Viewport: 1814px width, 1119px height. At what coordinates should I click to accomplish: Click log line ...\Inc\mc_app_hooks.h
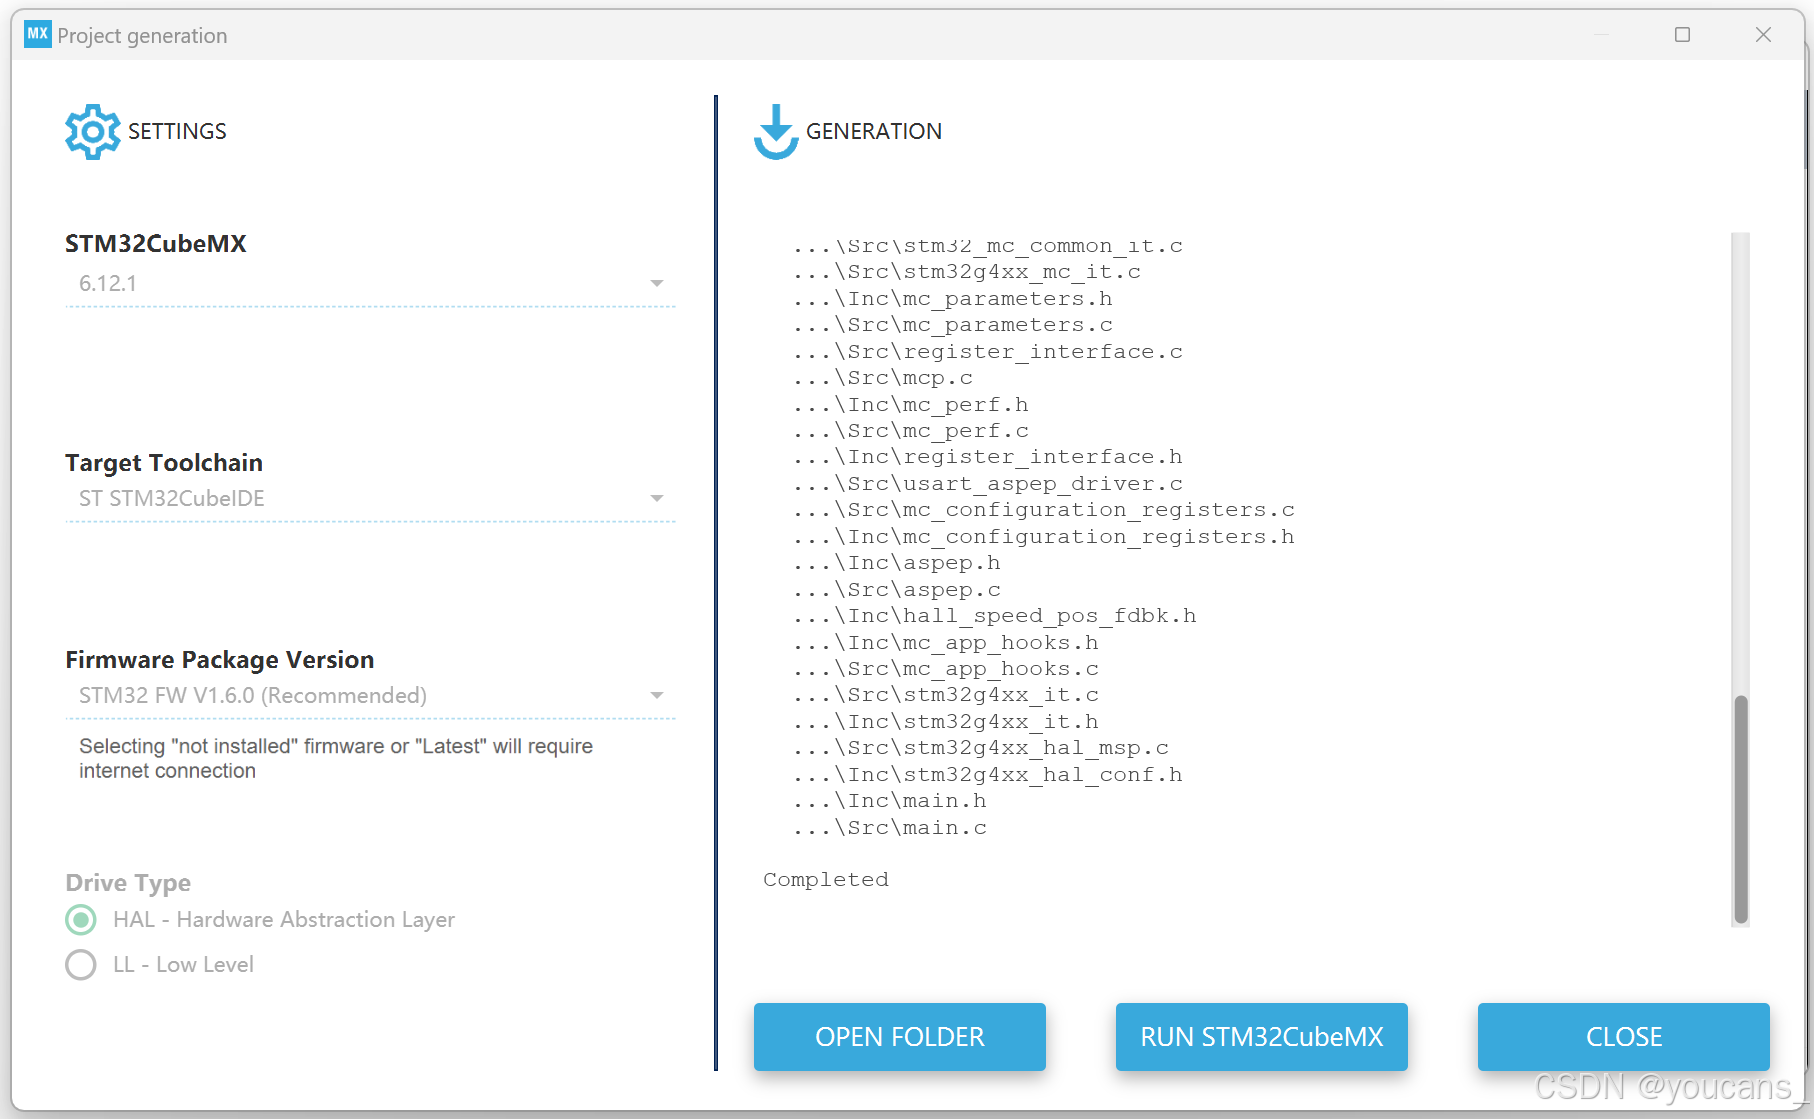click(x=946, y=643)
